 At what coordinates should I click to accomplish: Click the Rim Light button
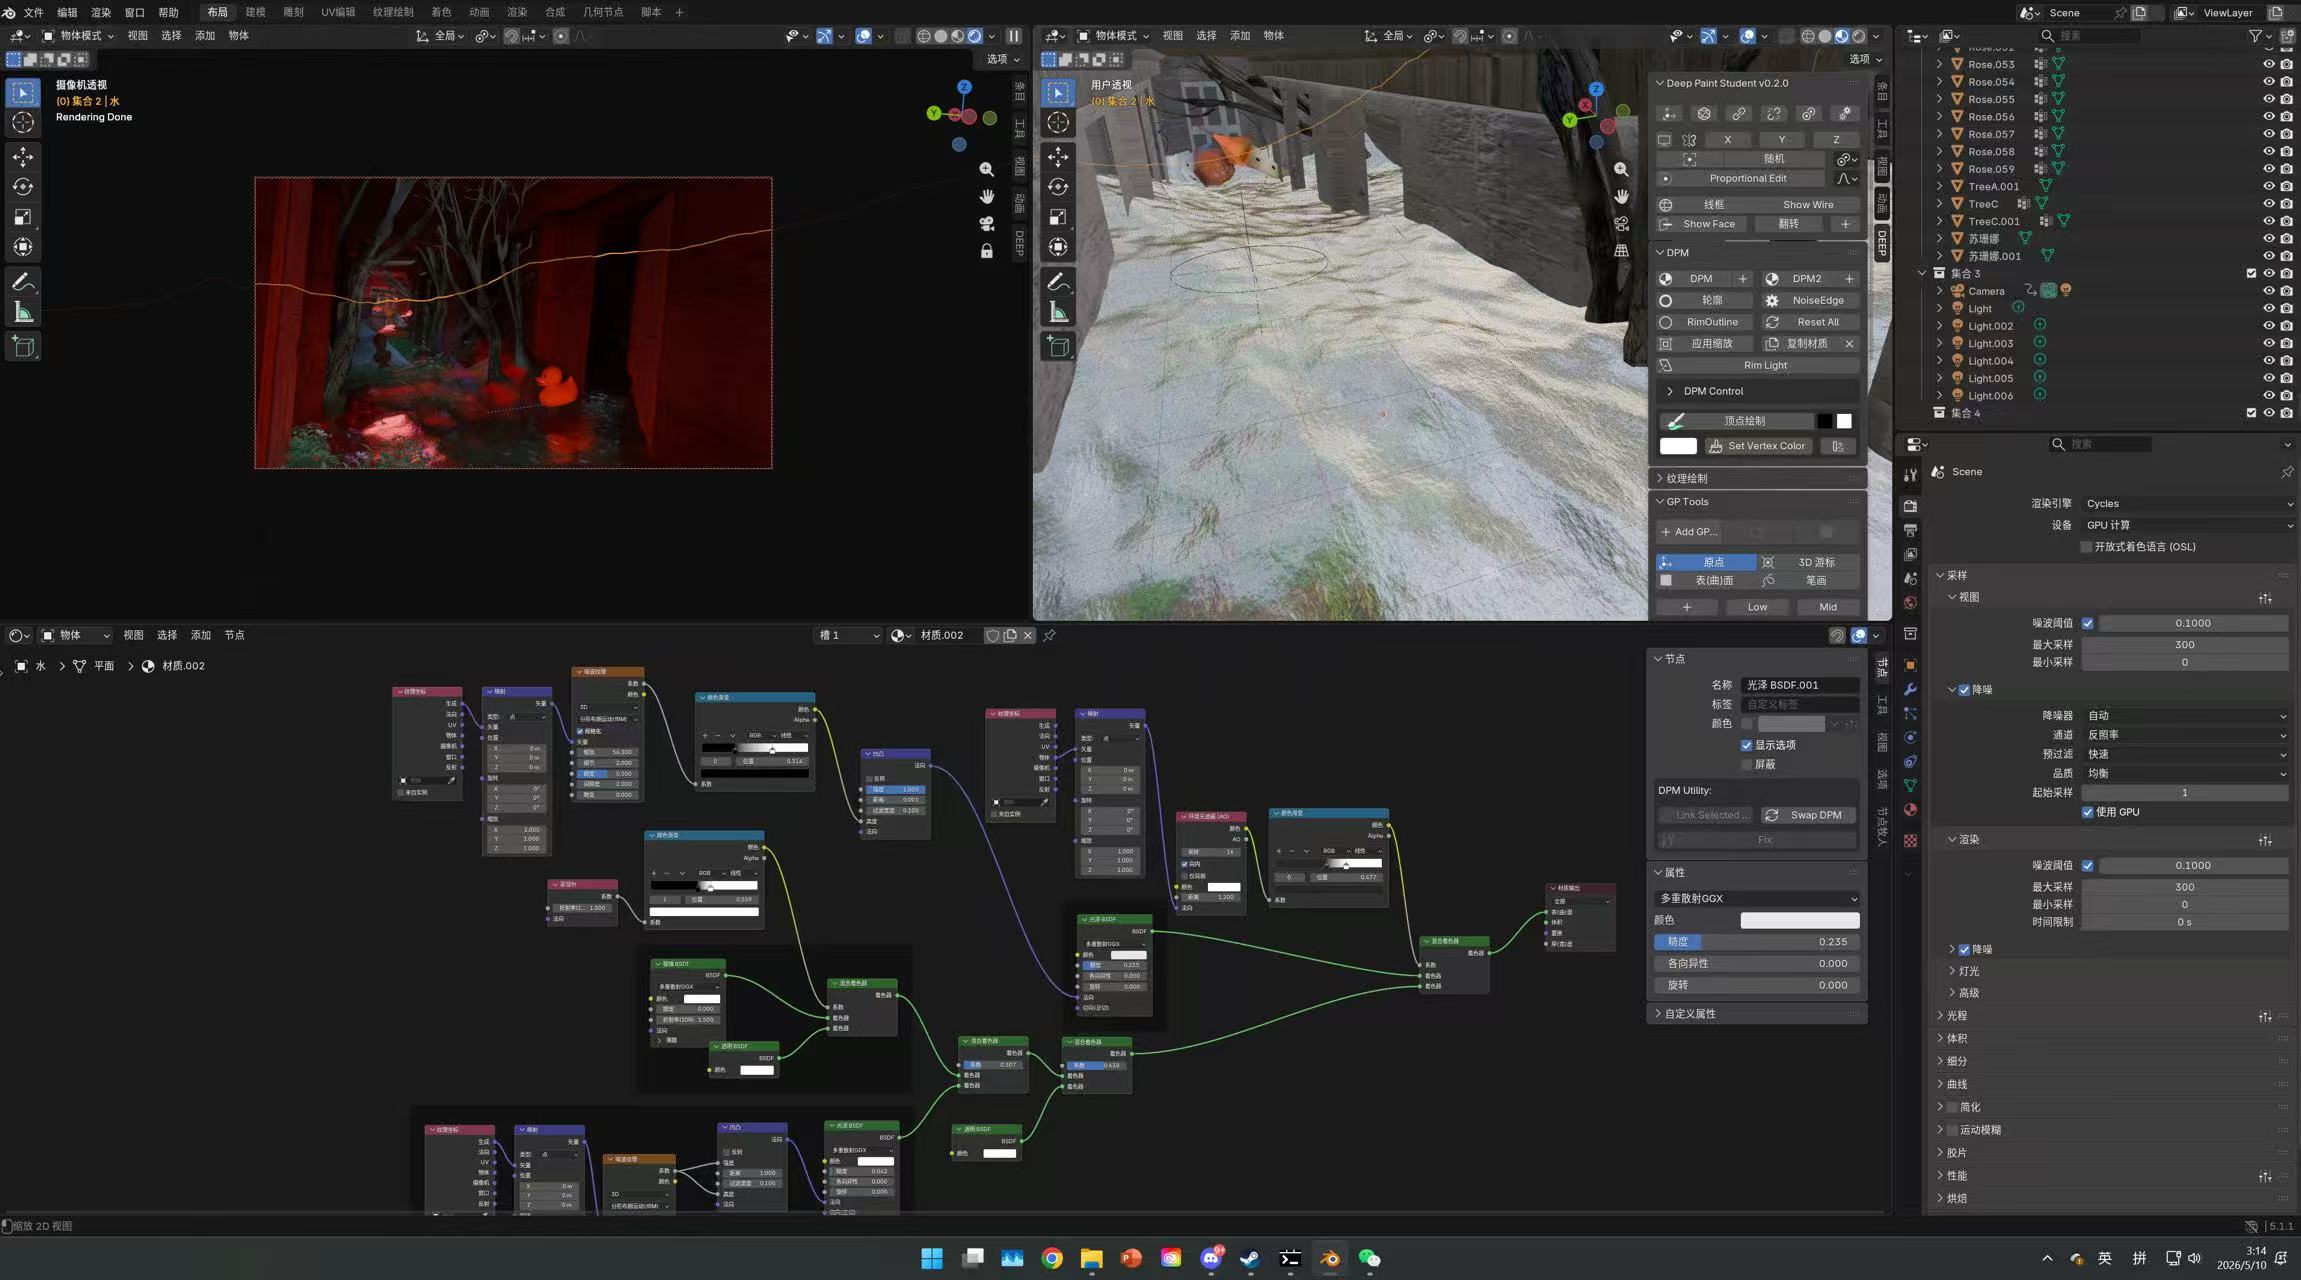tap(1758, 365)
